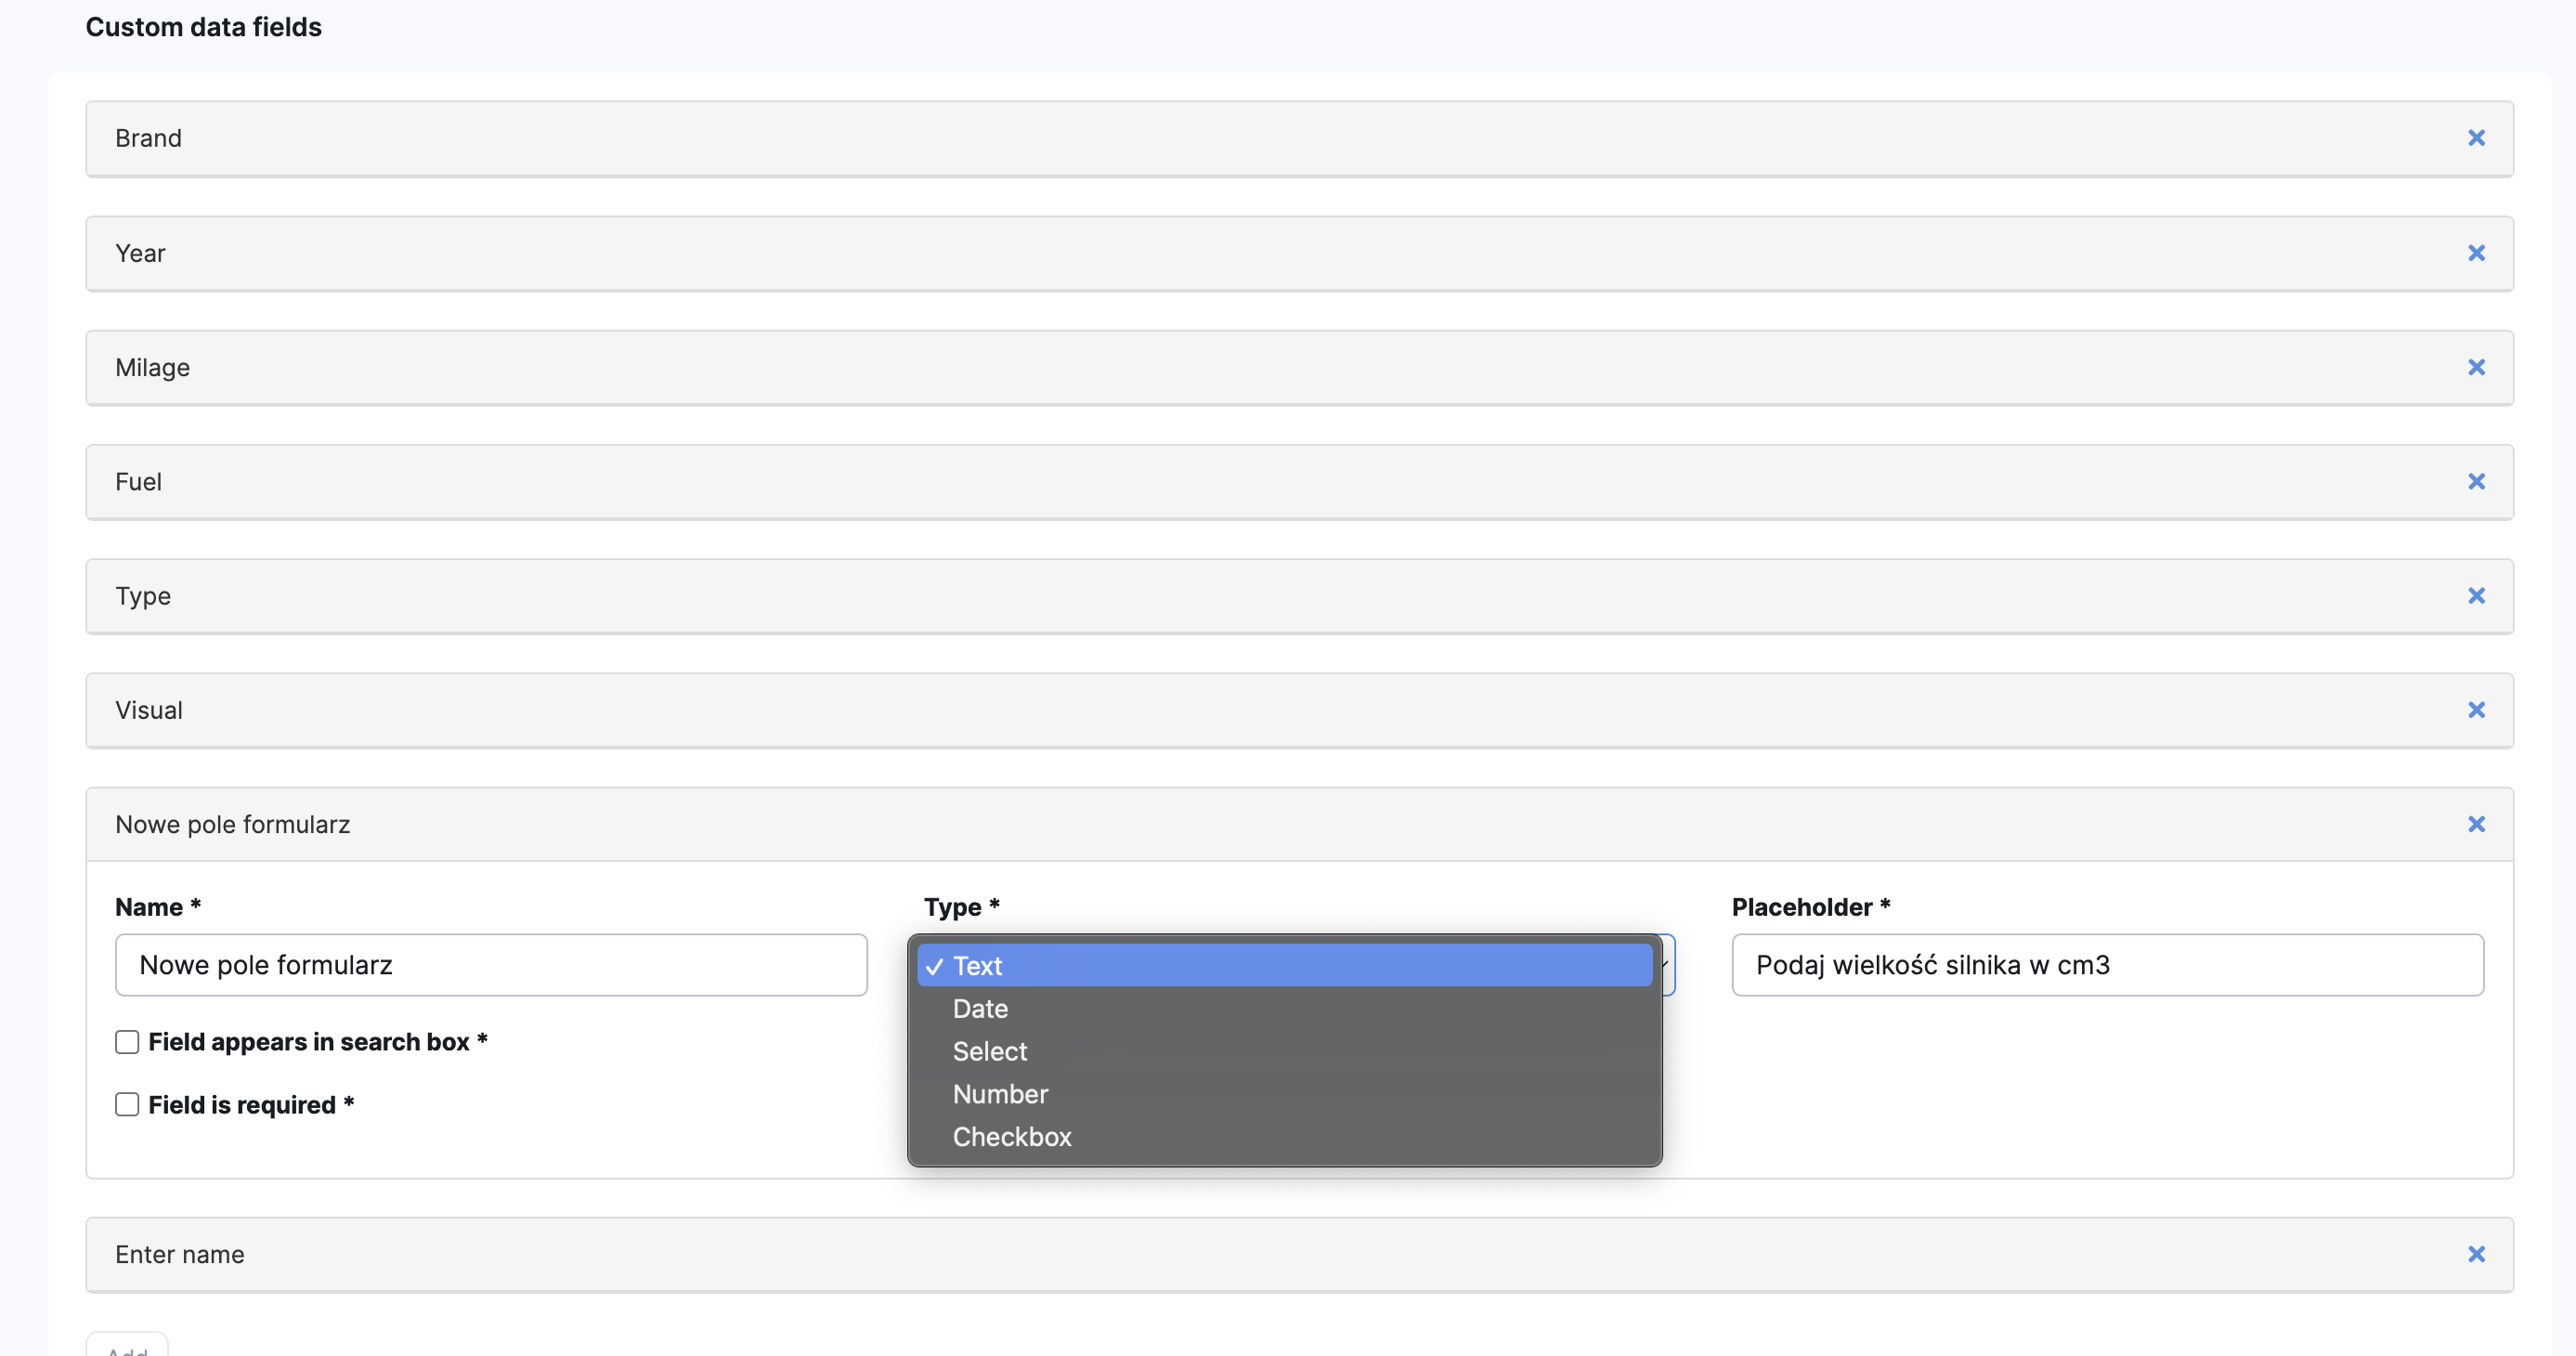This screenshot has height=1356, width=2576.
Task: Remove the Enter name field row
Action: (2476, 1254)
